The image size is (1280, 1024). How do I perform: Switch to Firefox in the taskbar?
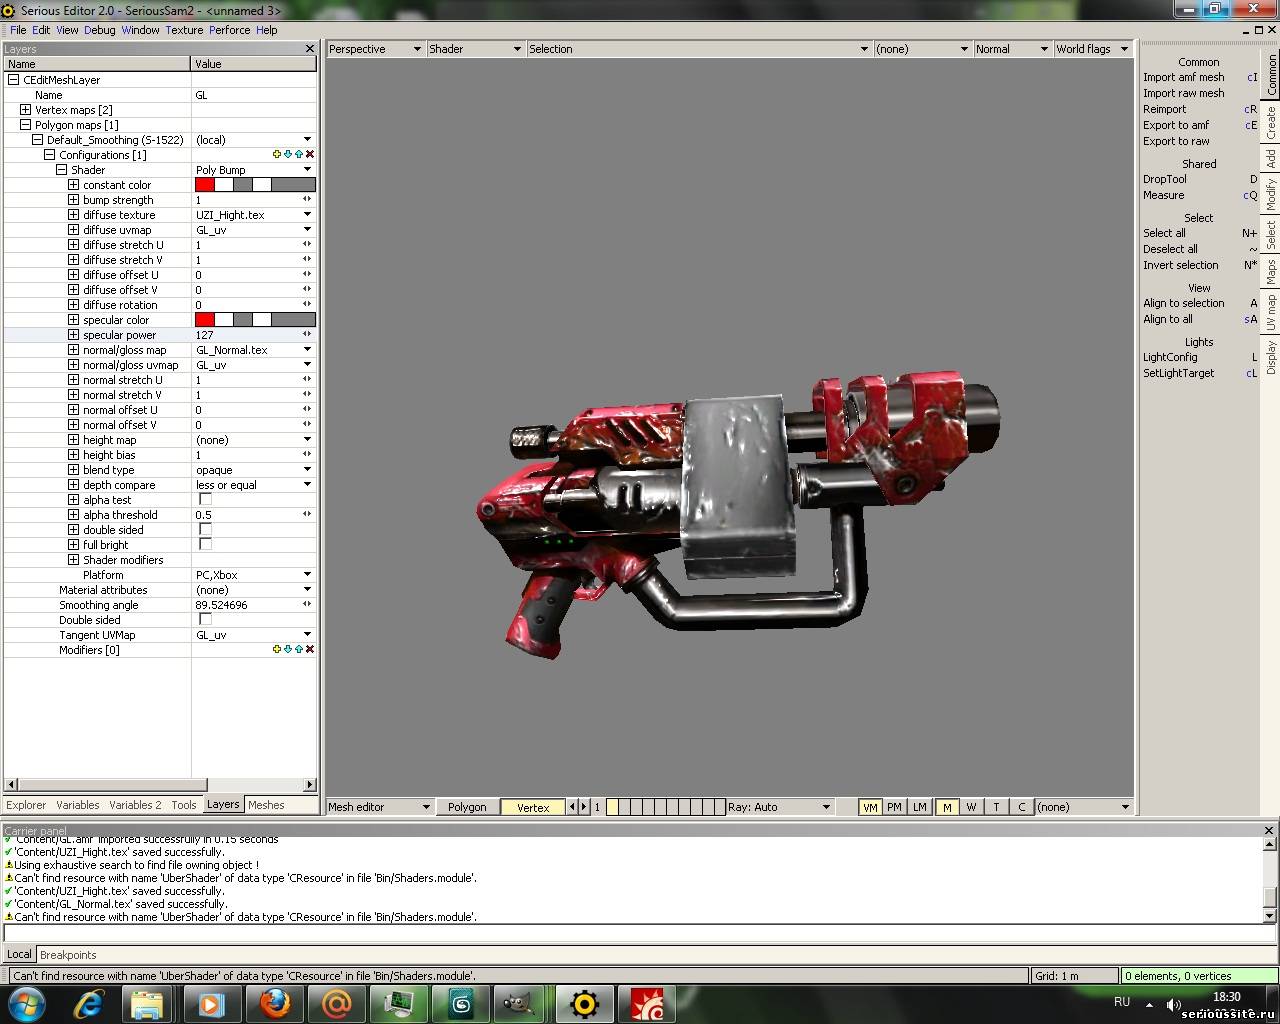coord(274,1003)
